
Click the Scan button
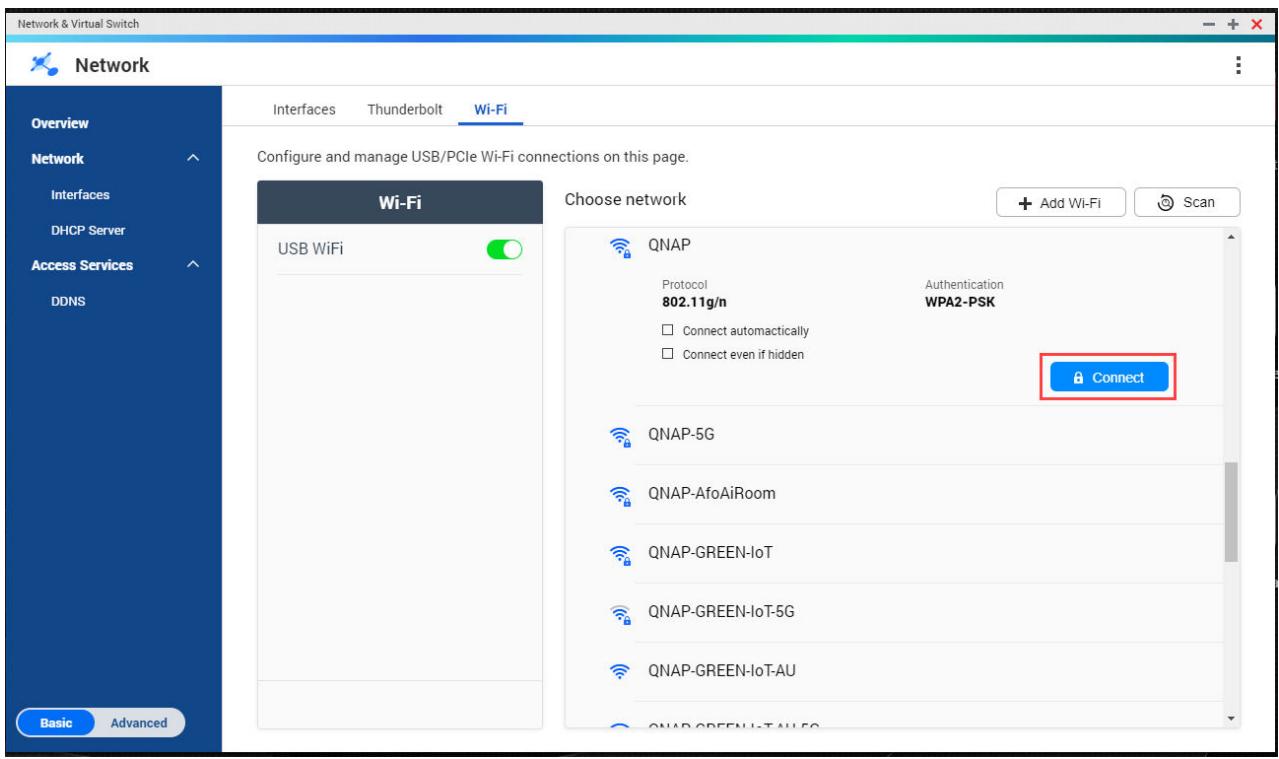click(x=1187, y=203)
